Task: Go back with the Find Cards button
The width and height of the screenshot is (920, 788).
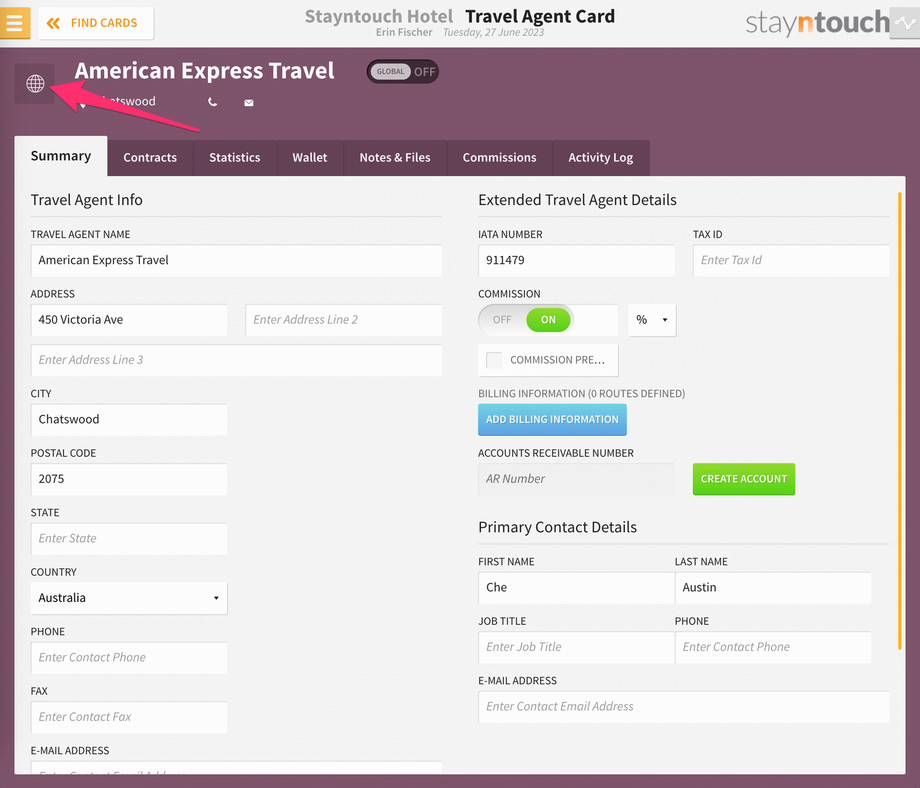Action: coord(96,23)
